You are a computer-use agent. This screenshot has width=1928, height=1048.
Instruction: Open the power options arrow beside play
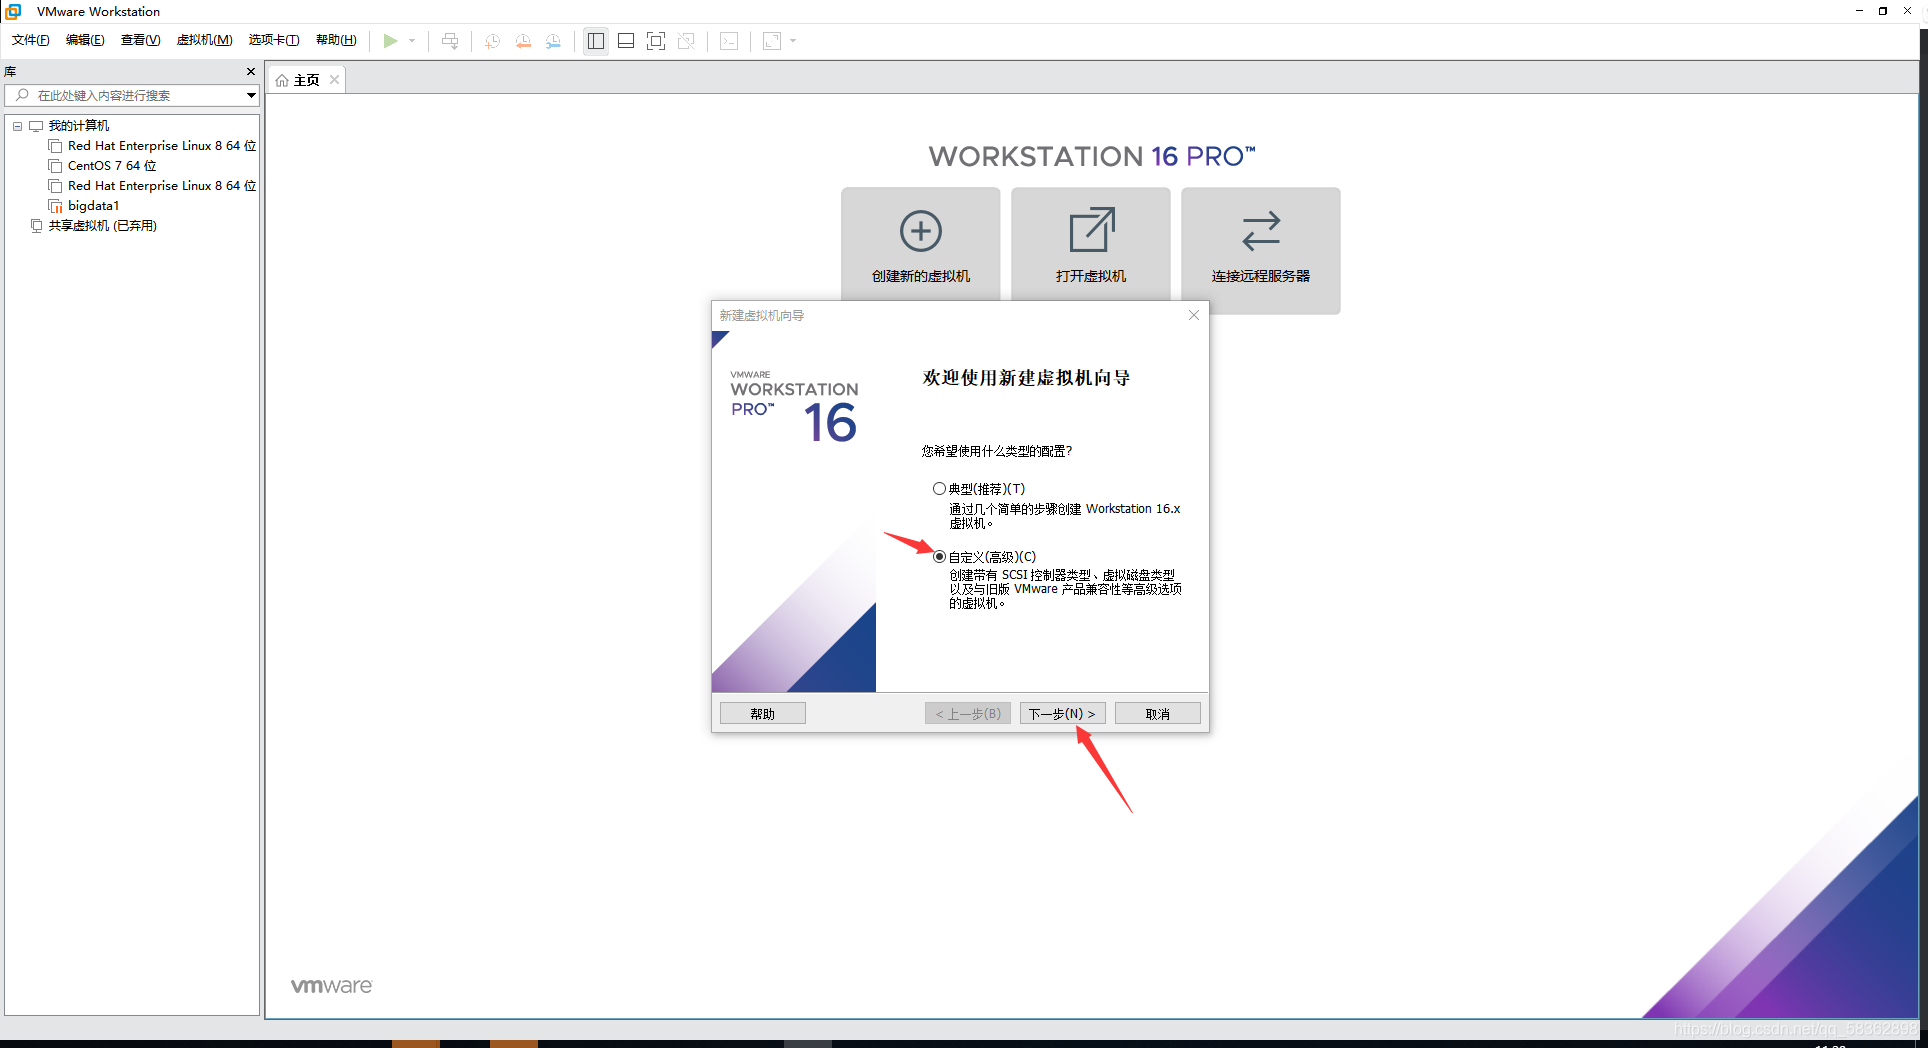pyautogui.click(x=412, y=41)
